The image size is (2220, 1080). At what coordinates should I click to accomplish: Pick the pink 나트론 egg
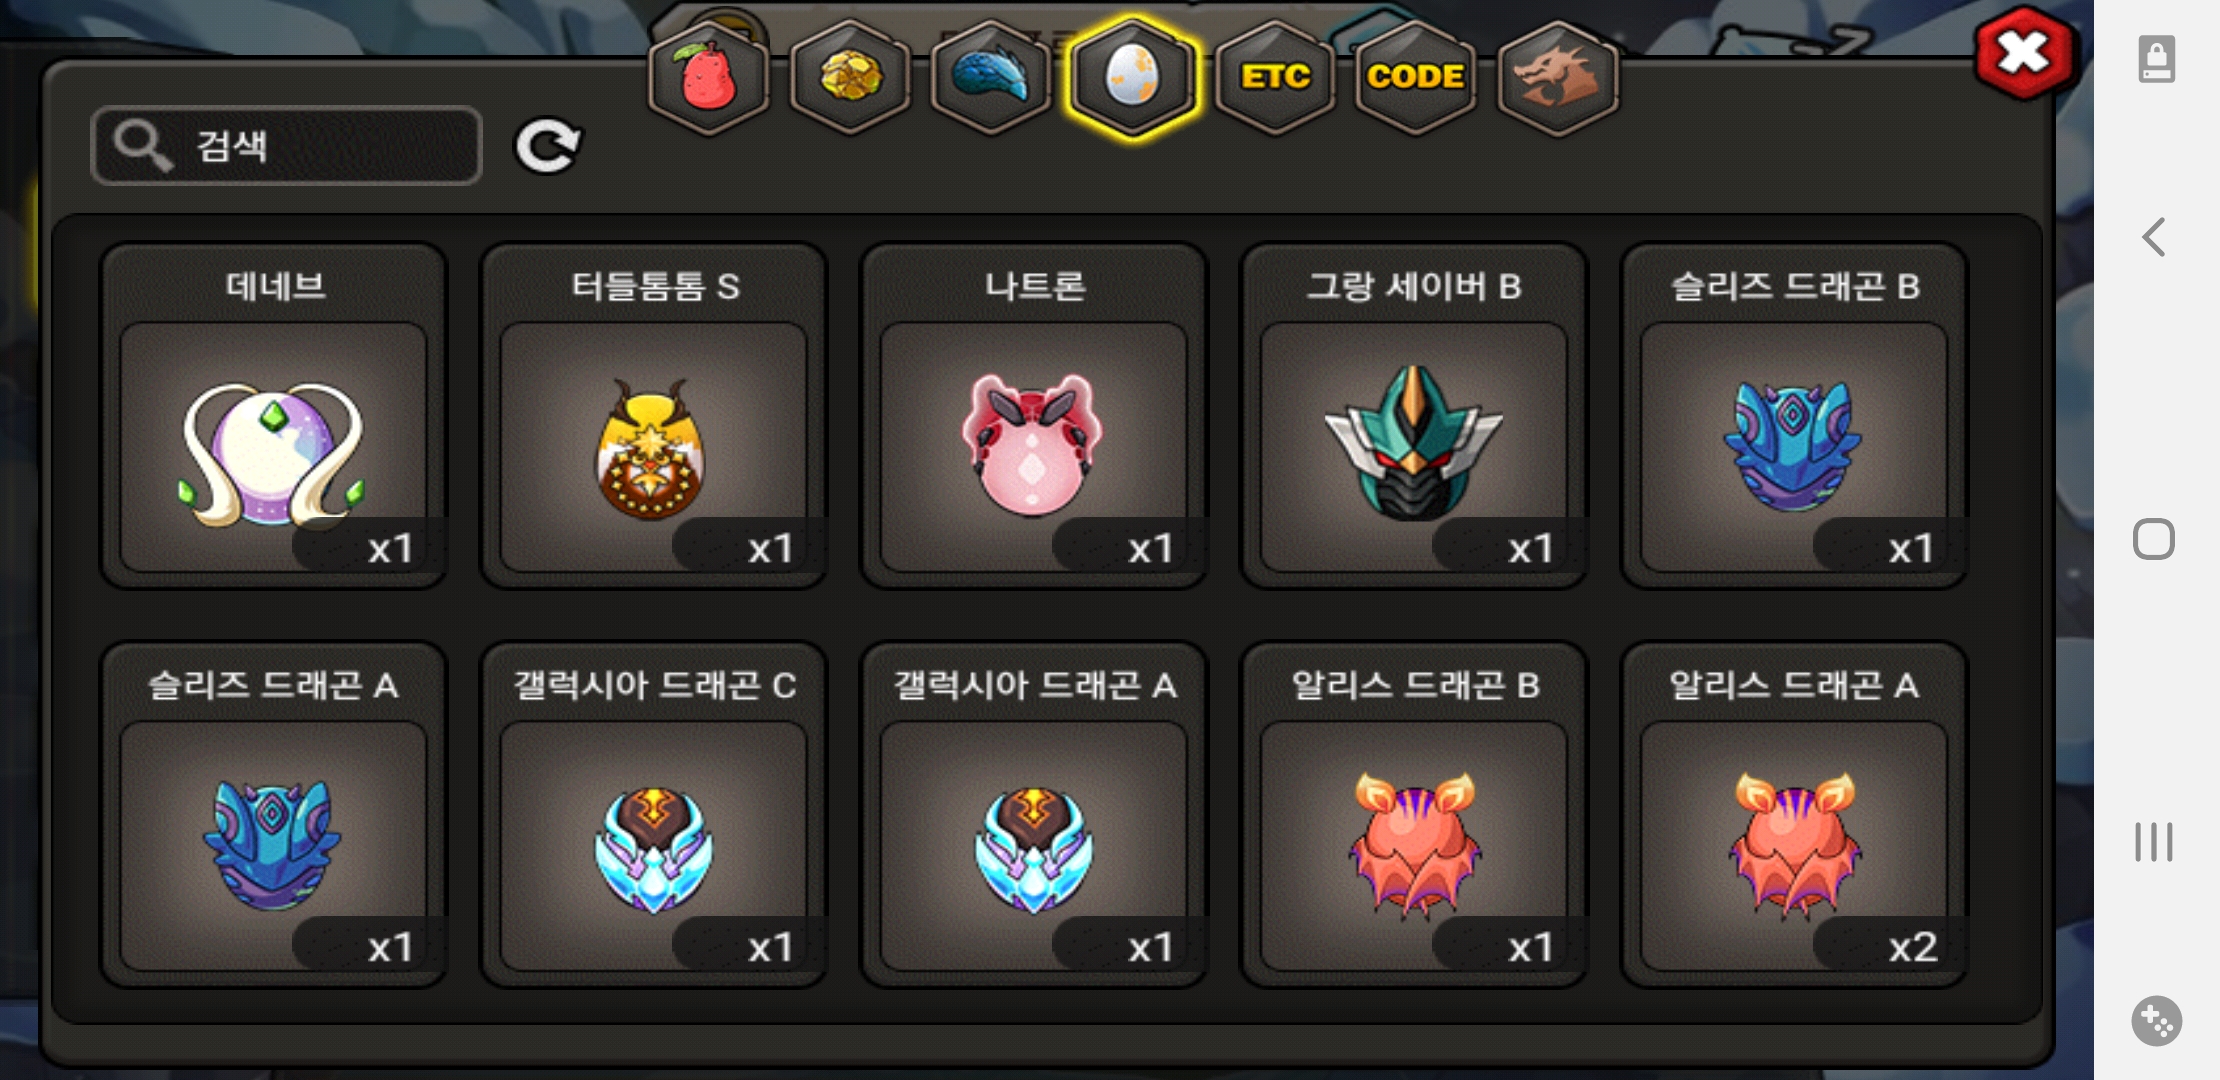pos(1034,415)
